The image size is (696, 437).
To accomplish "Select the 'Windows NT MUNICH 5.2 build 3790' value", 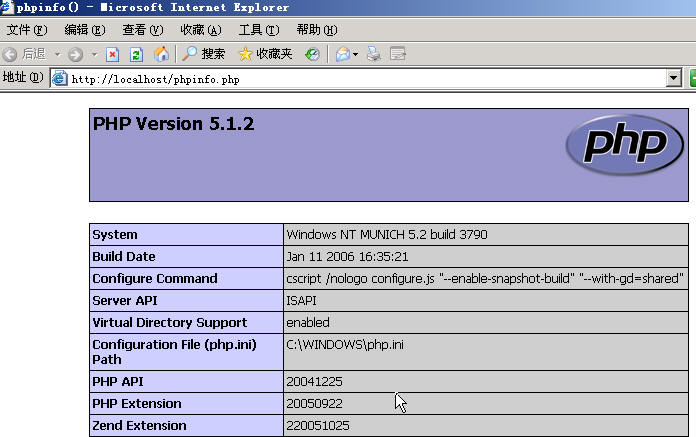I will coord(387,234).
